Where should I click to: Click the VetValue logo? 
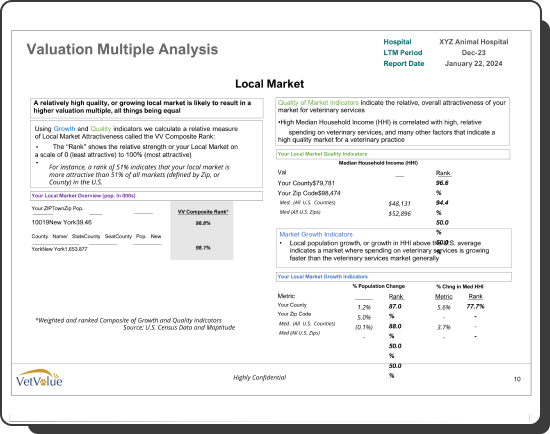coord(39,378)
